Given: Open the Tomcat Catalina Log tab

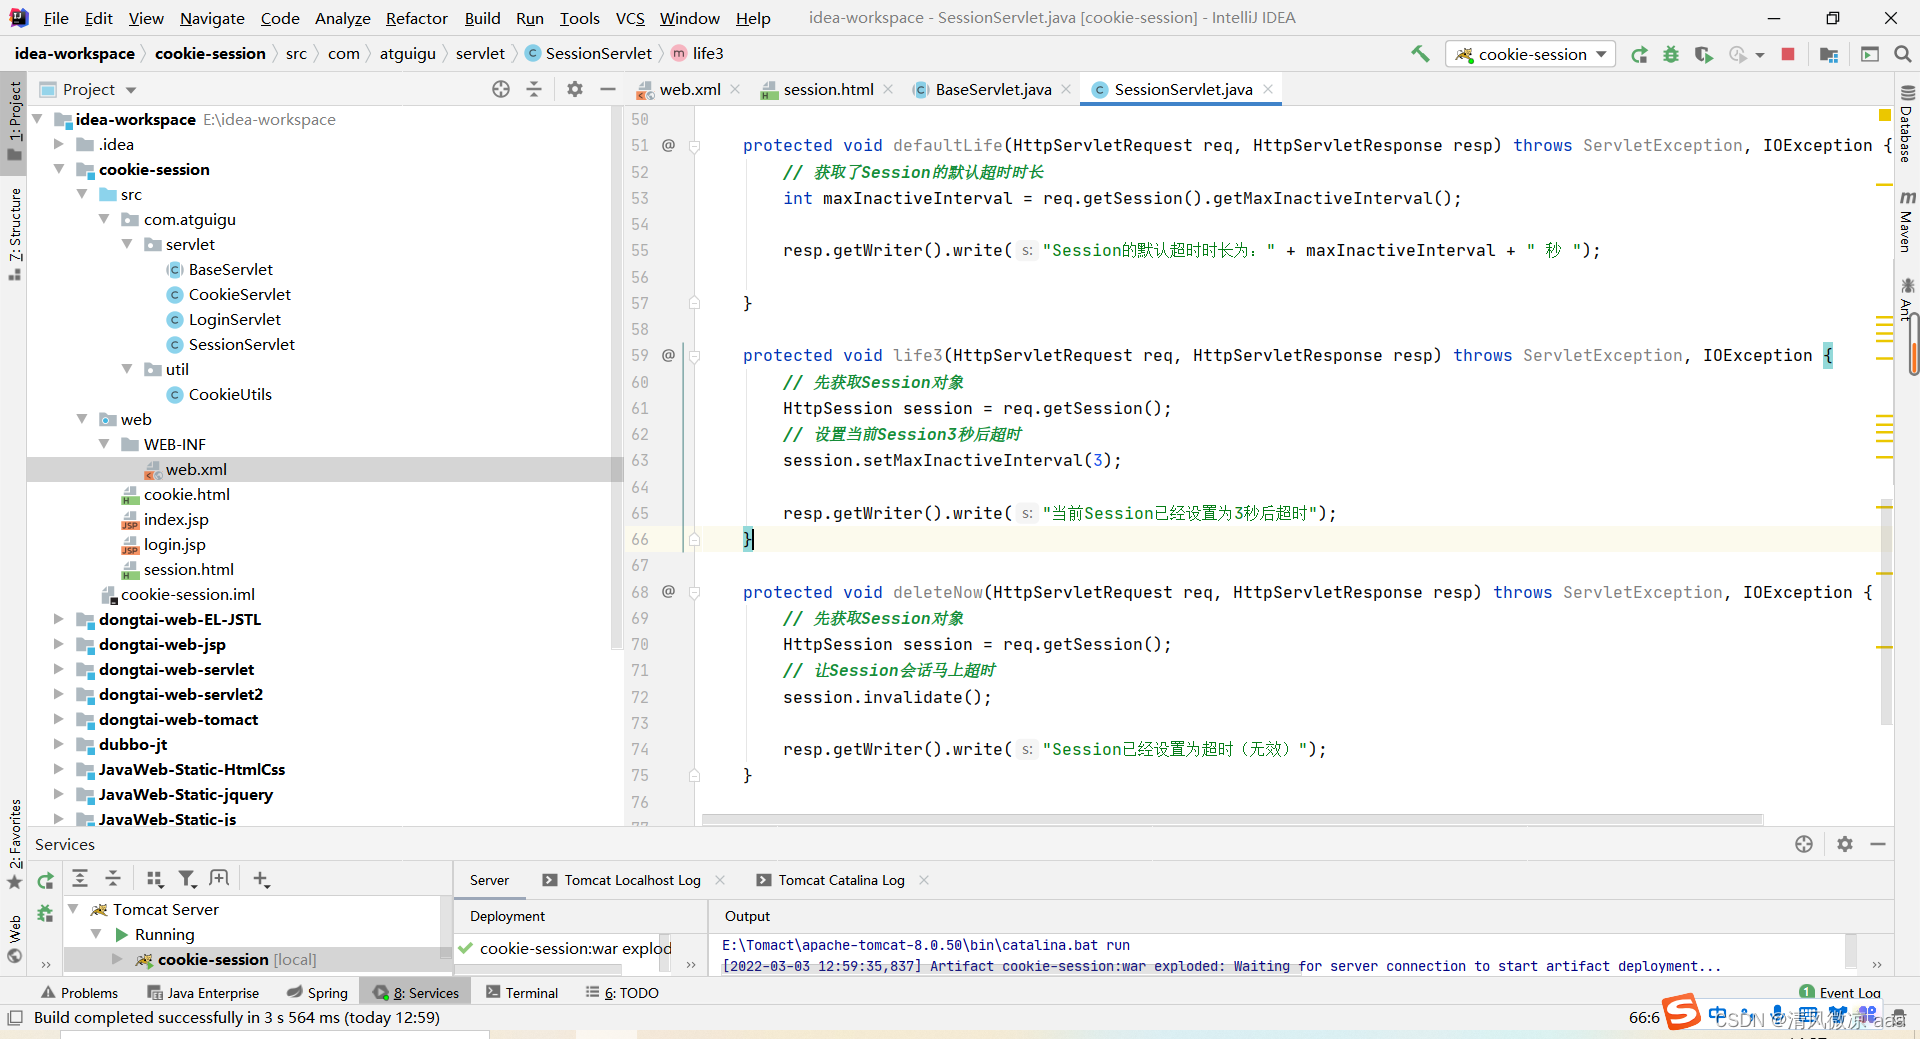Looking at the screenshot, I should point(841,880).
